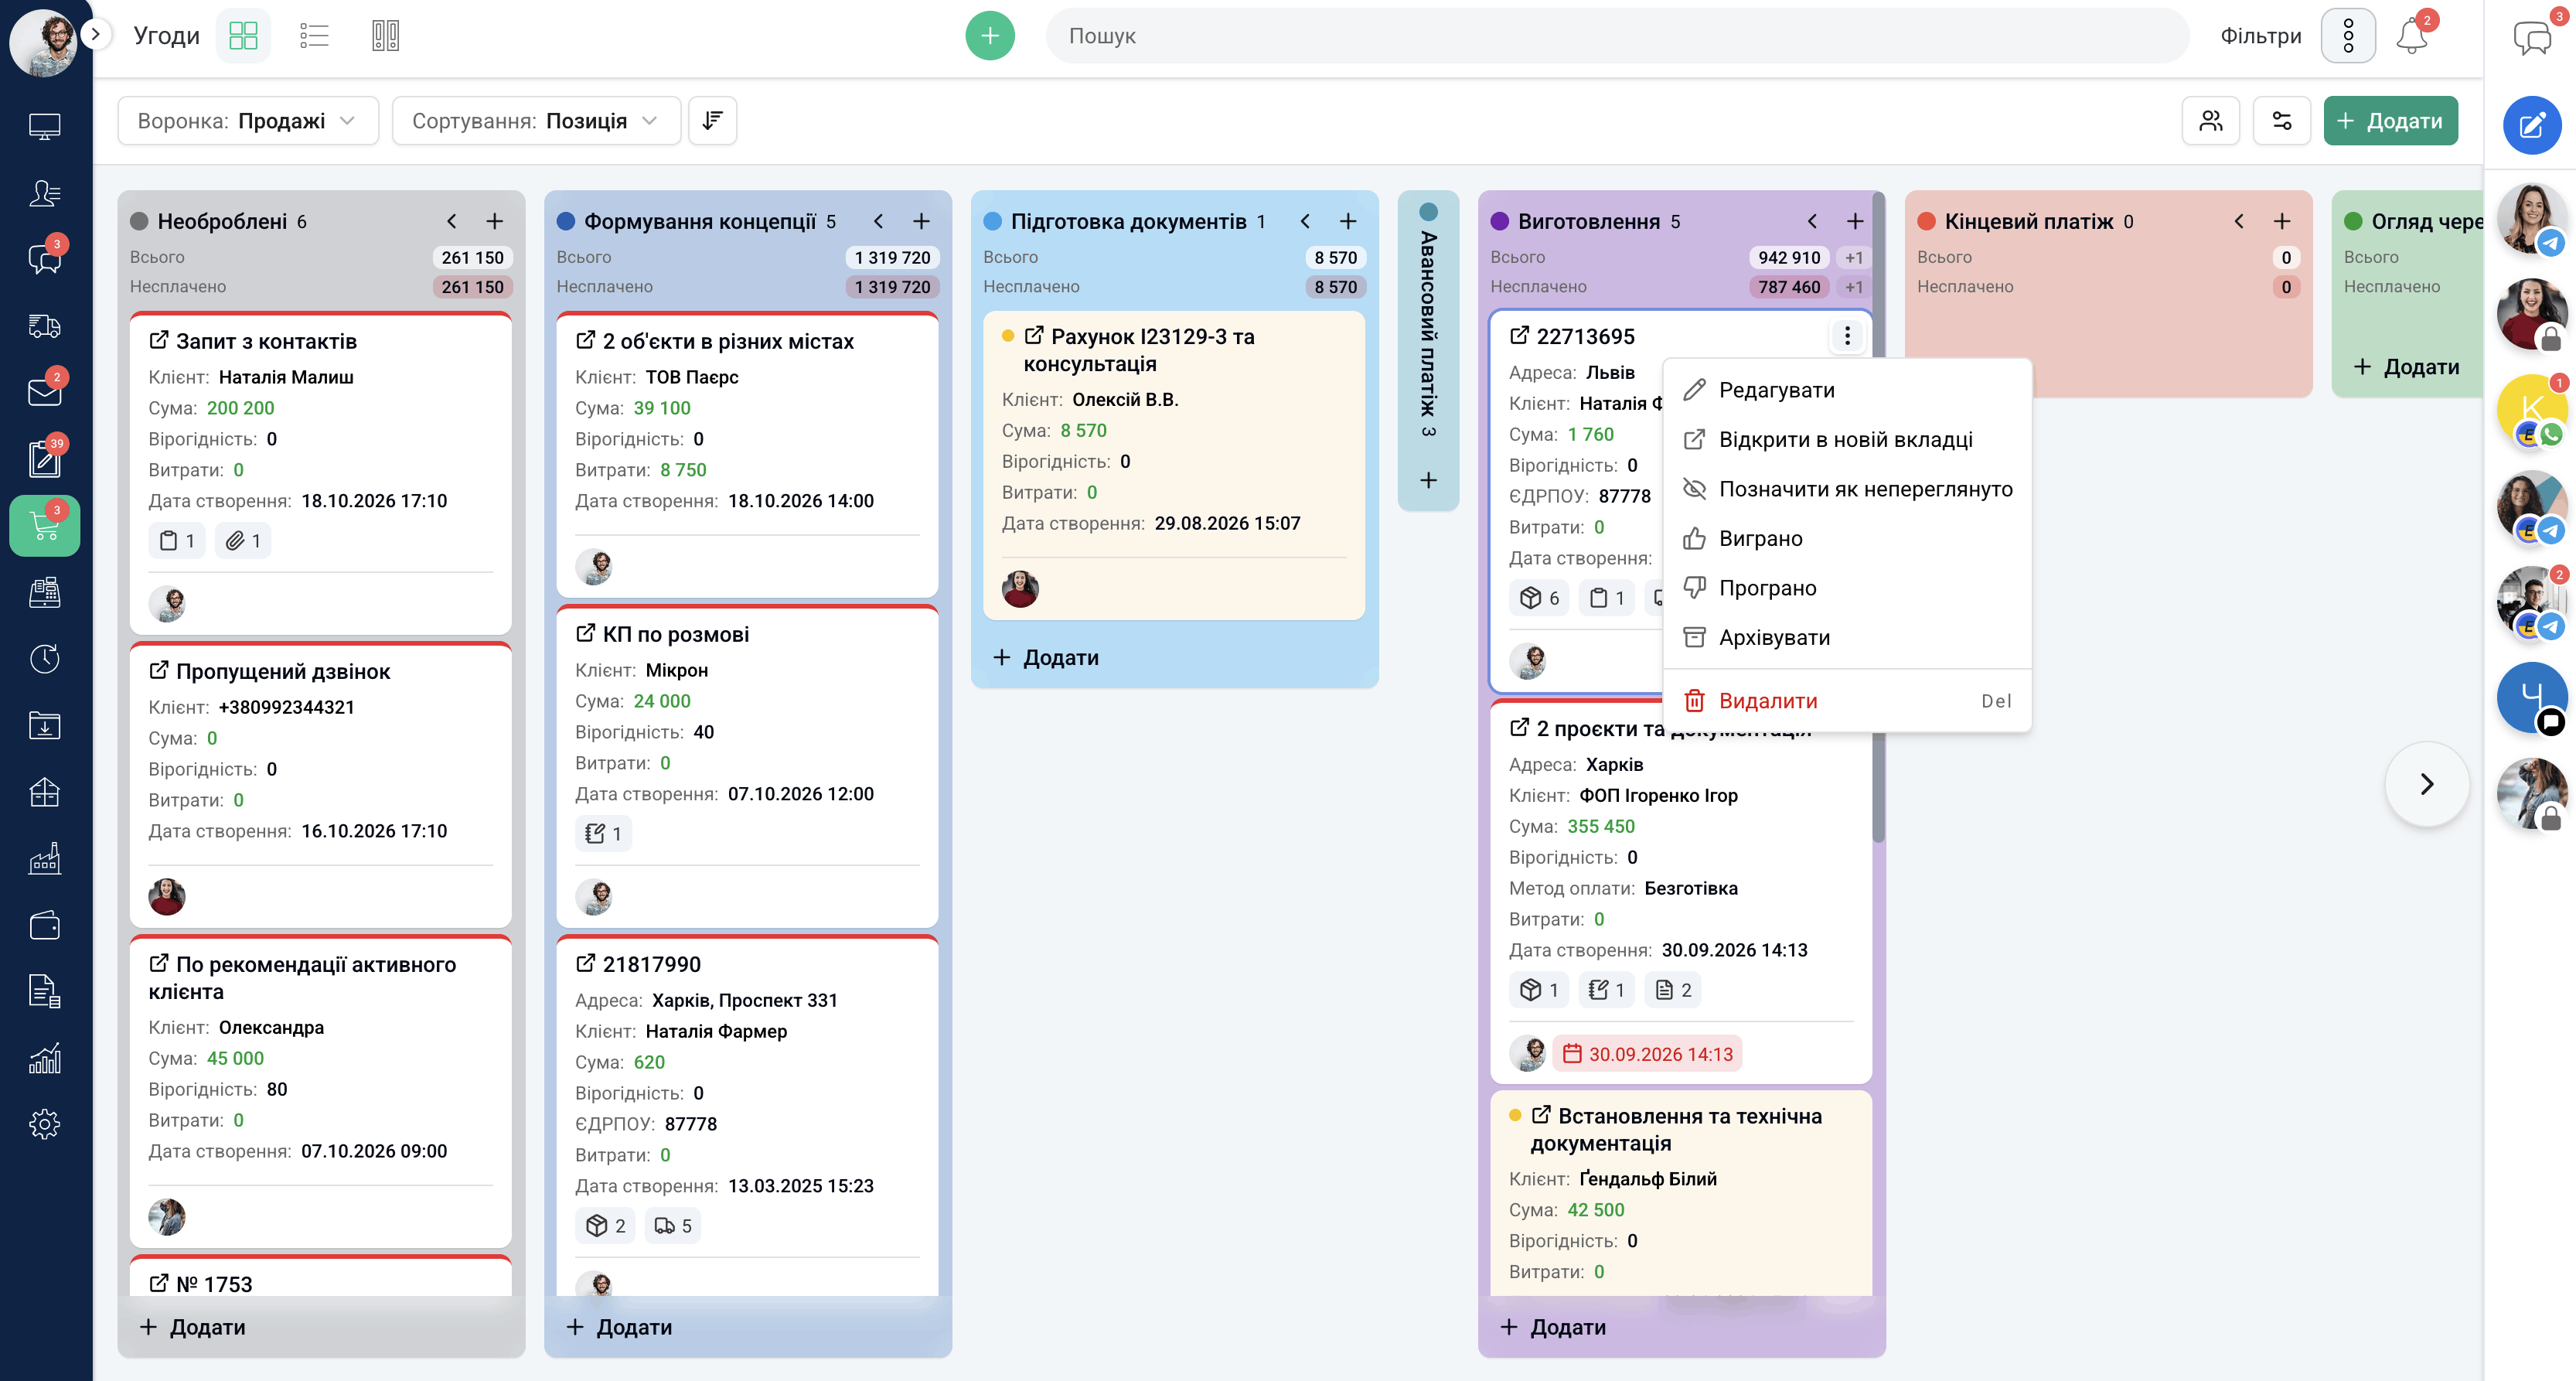
Task: Add deal via plus in Кінцевий платіж header
Action: (x=2281, y=221)
